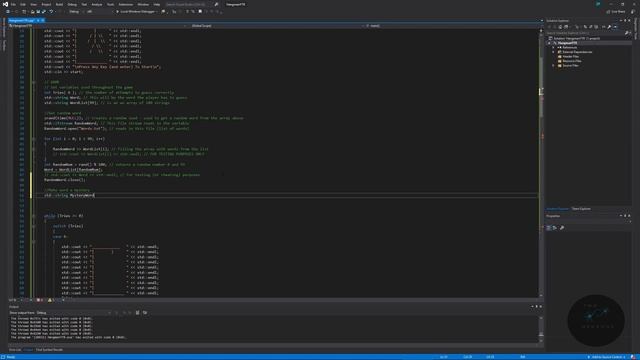Open 'Show output from' Debug dropdown
640x360 pixels.
74,313
